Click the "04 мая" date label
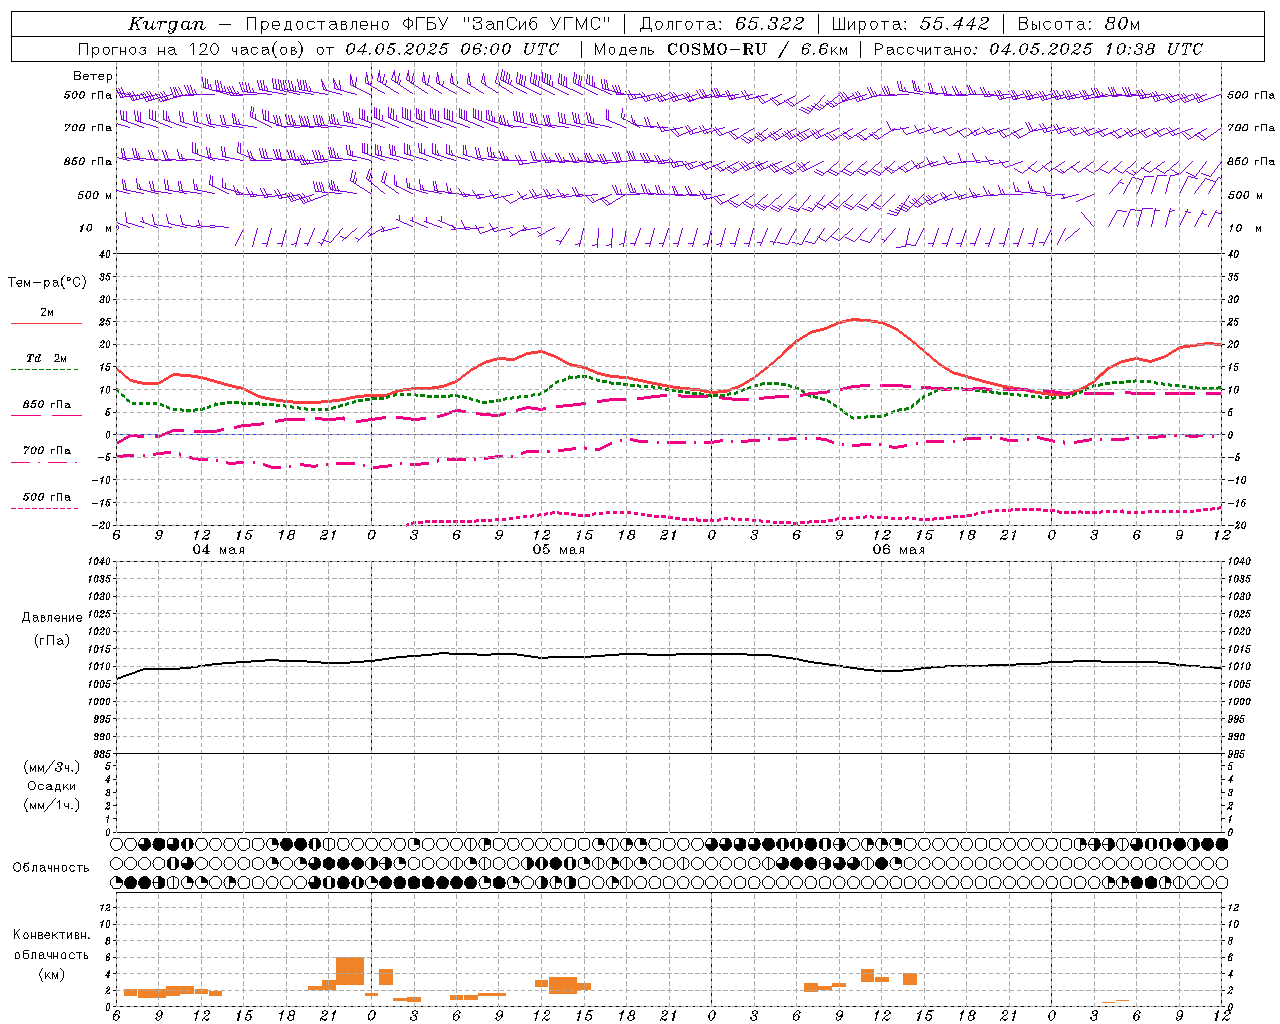The image size is (1280, 1024). tap(218, 550)
